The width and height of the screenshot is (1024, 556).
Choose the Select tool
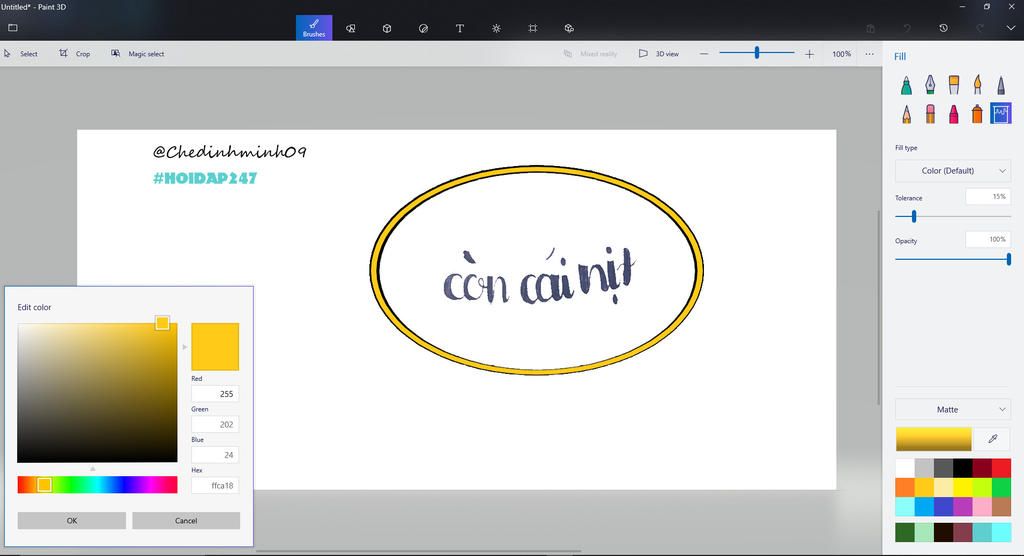pos(21,54)
